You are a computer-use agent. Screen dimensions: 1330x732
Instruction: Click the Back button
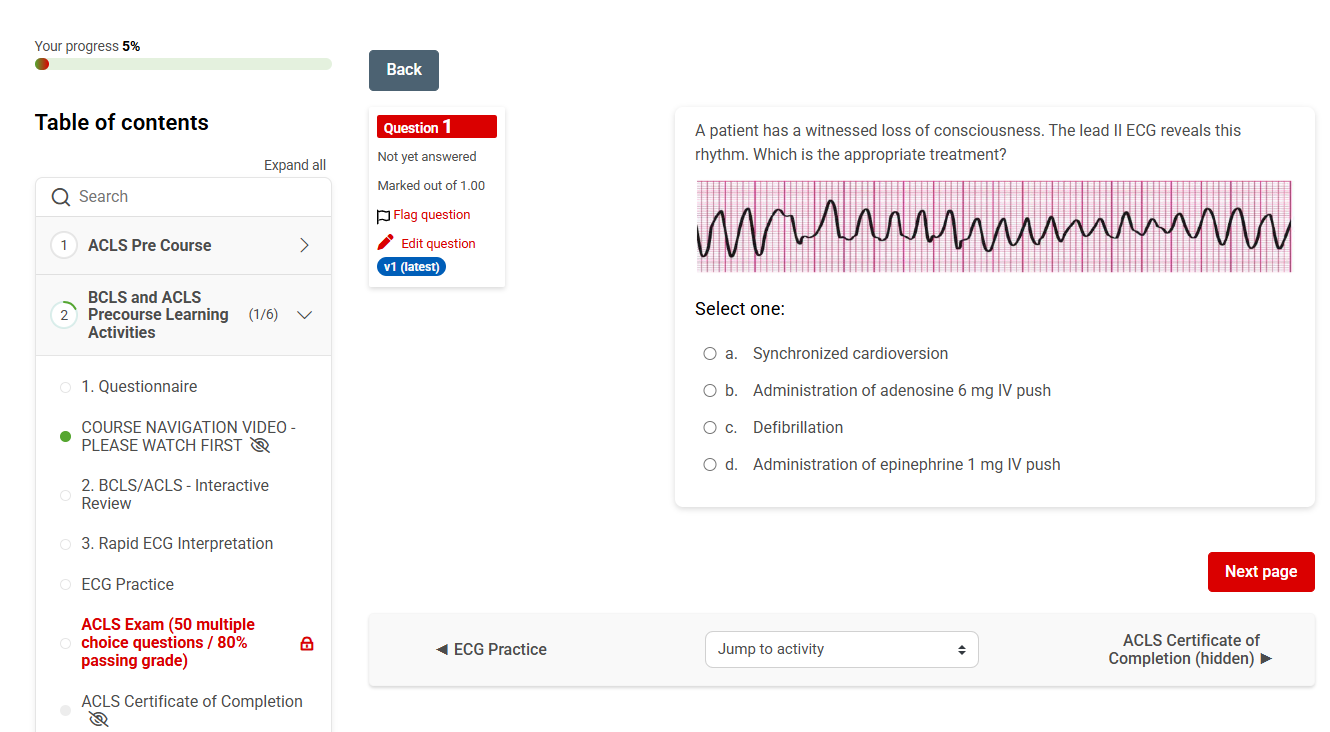tap(404, 70)
